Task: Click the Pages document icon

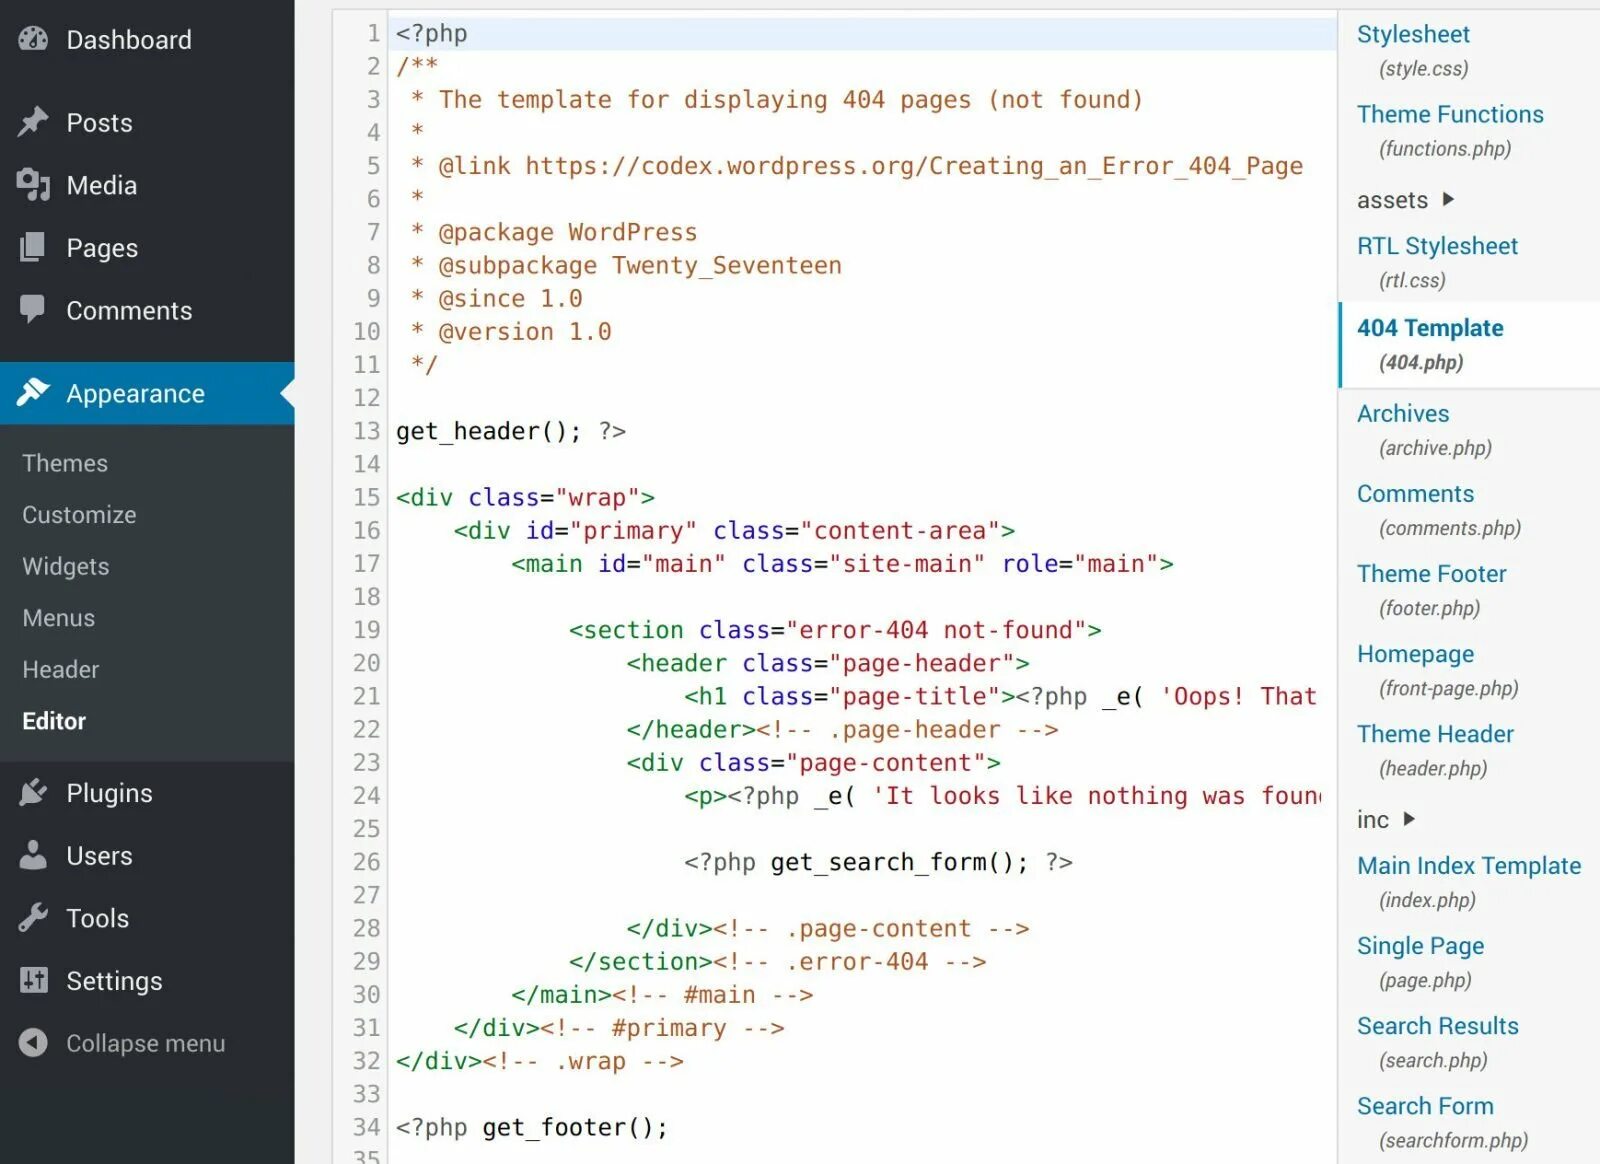Action: 33,247
